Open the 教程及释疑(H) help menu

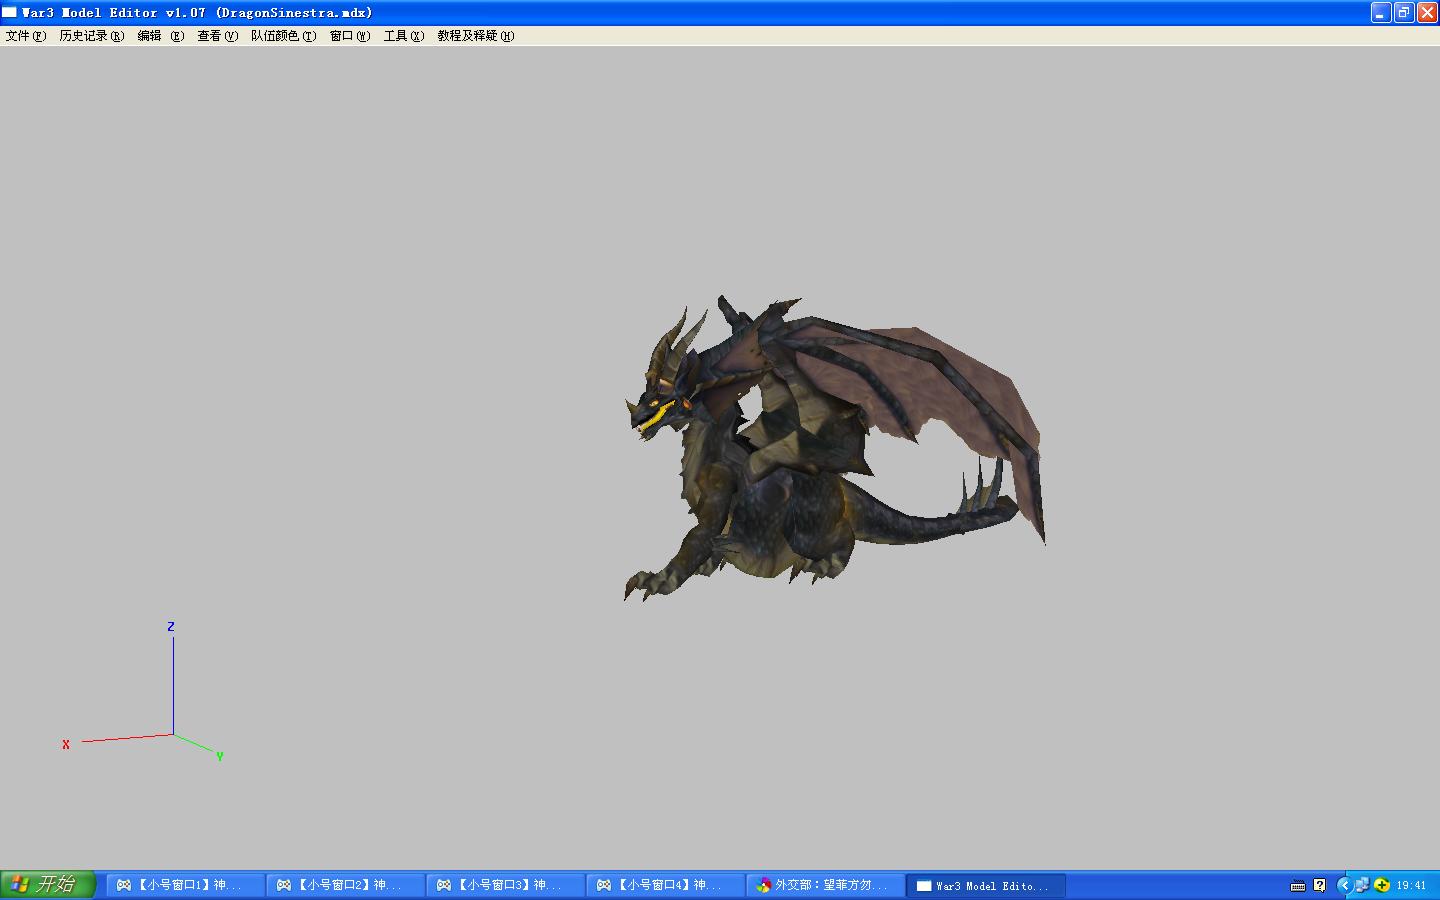tap(476, 36)
